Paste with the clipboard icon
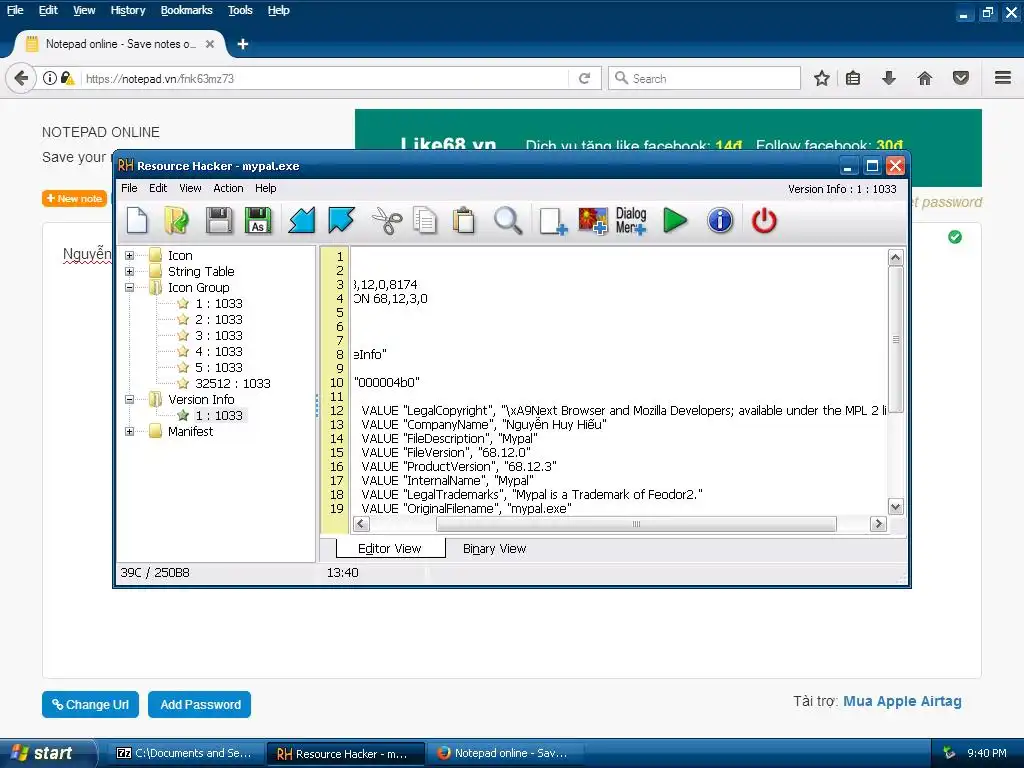This screenshot has height=768, width=1024. 464,220
